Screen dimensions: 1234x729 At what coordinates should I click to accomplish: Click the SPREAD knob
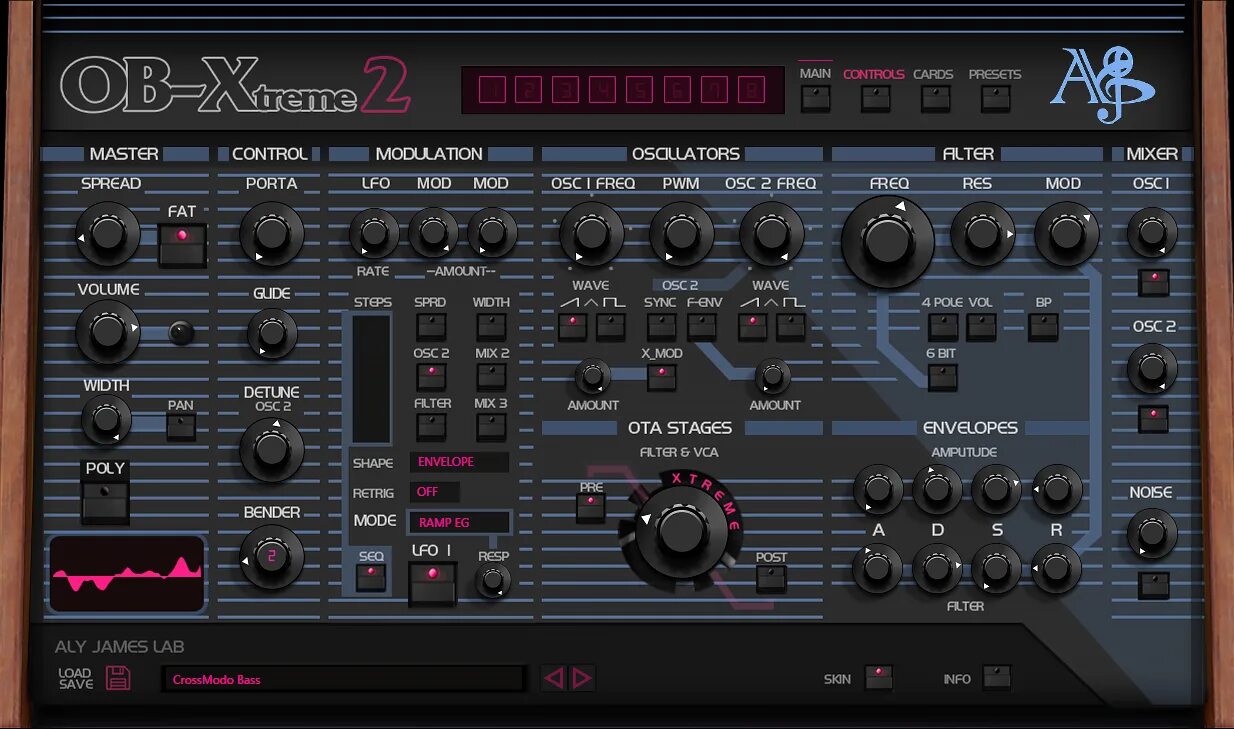(107, 234)
